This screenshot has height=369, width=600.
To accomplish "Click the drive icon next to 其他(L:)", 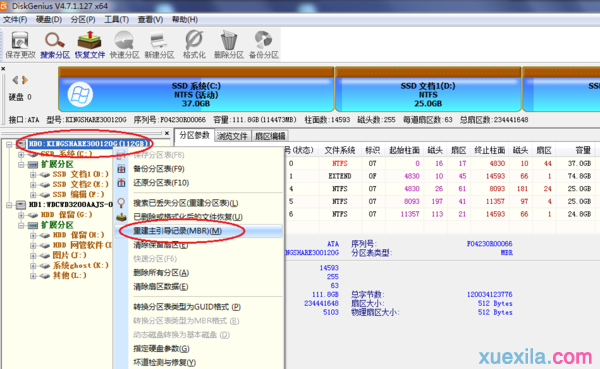I will tap(45, 276).
